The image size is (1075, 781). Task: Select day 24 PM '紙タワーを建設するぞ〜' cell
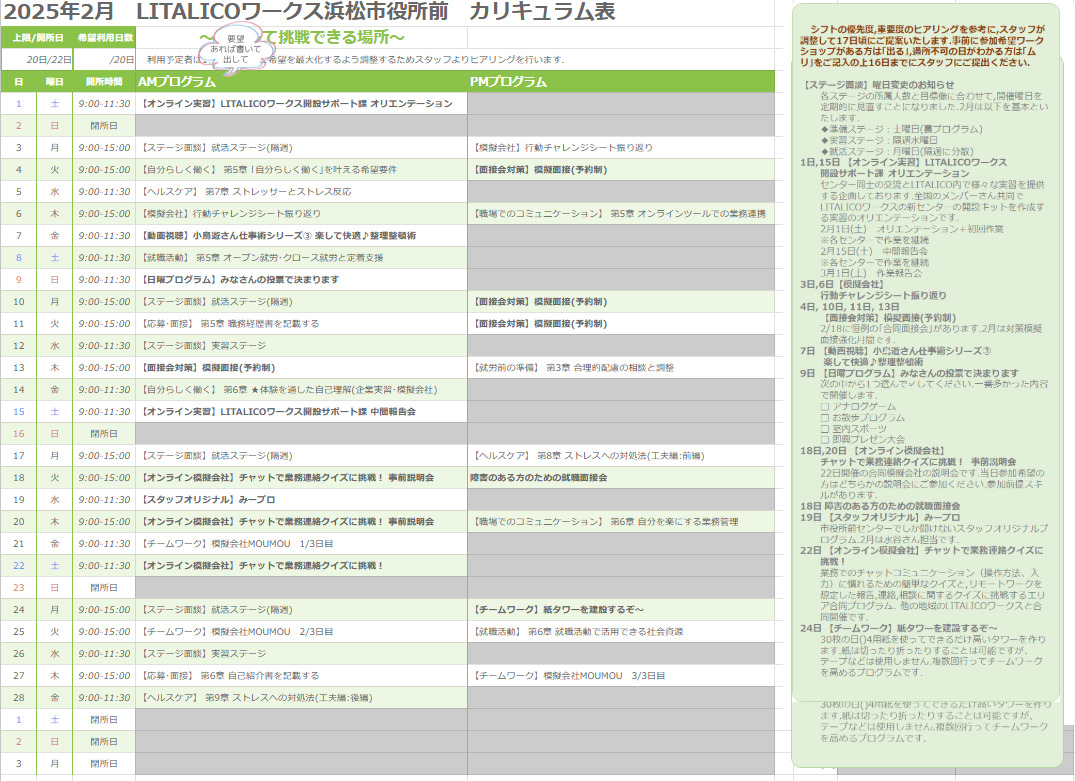pyautogui.click(x=621, y=610)
